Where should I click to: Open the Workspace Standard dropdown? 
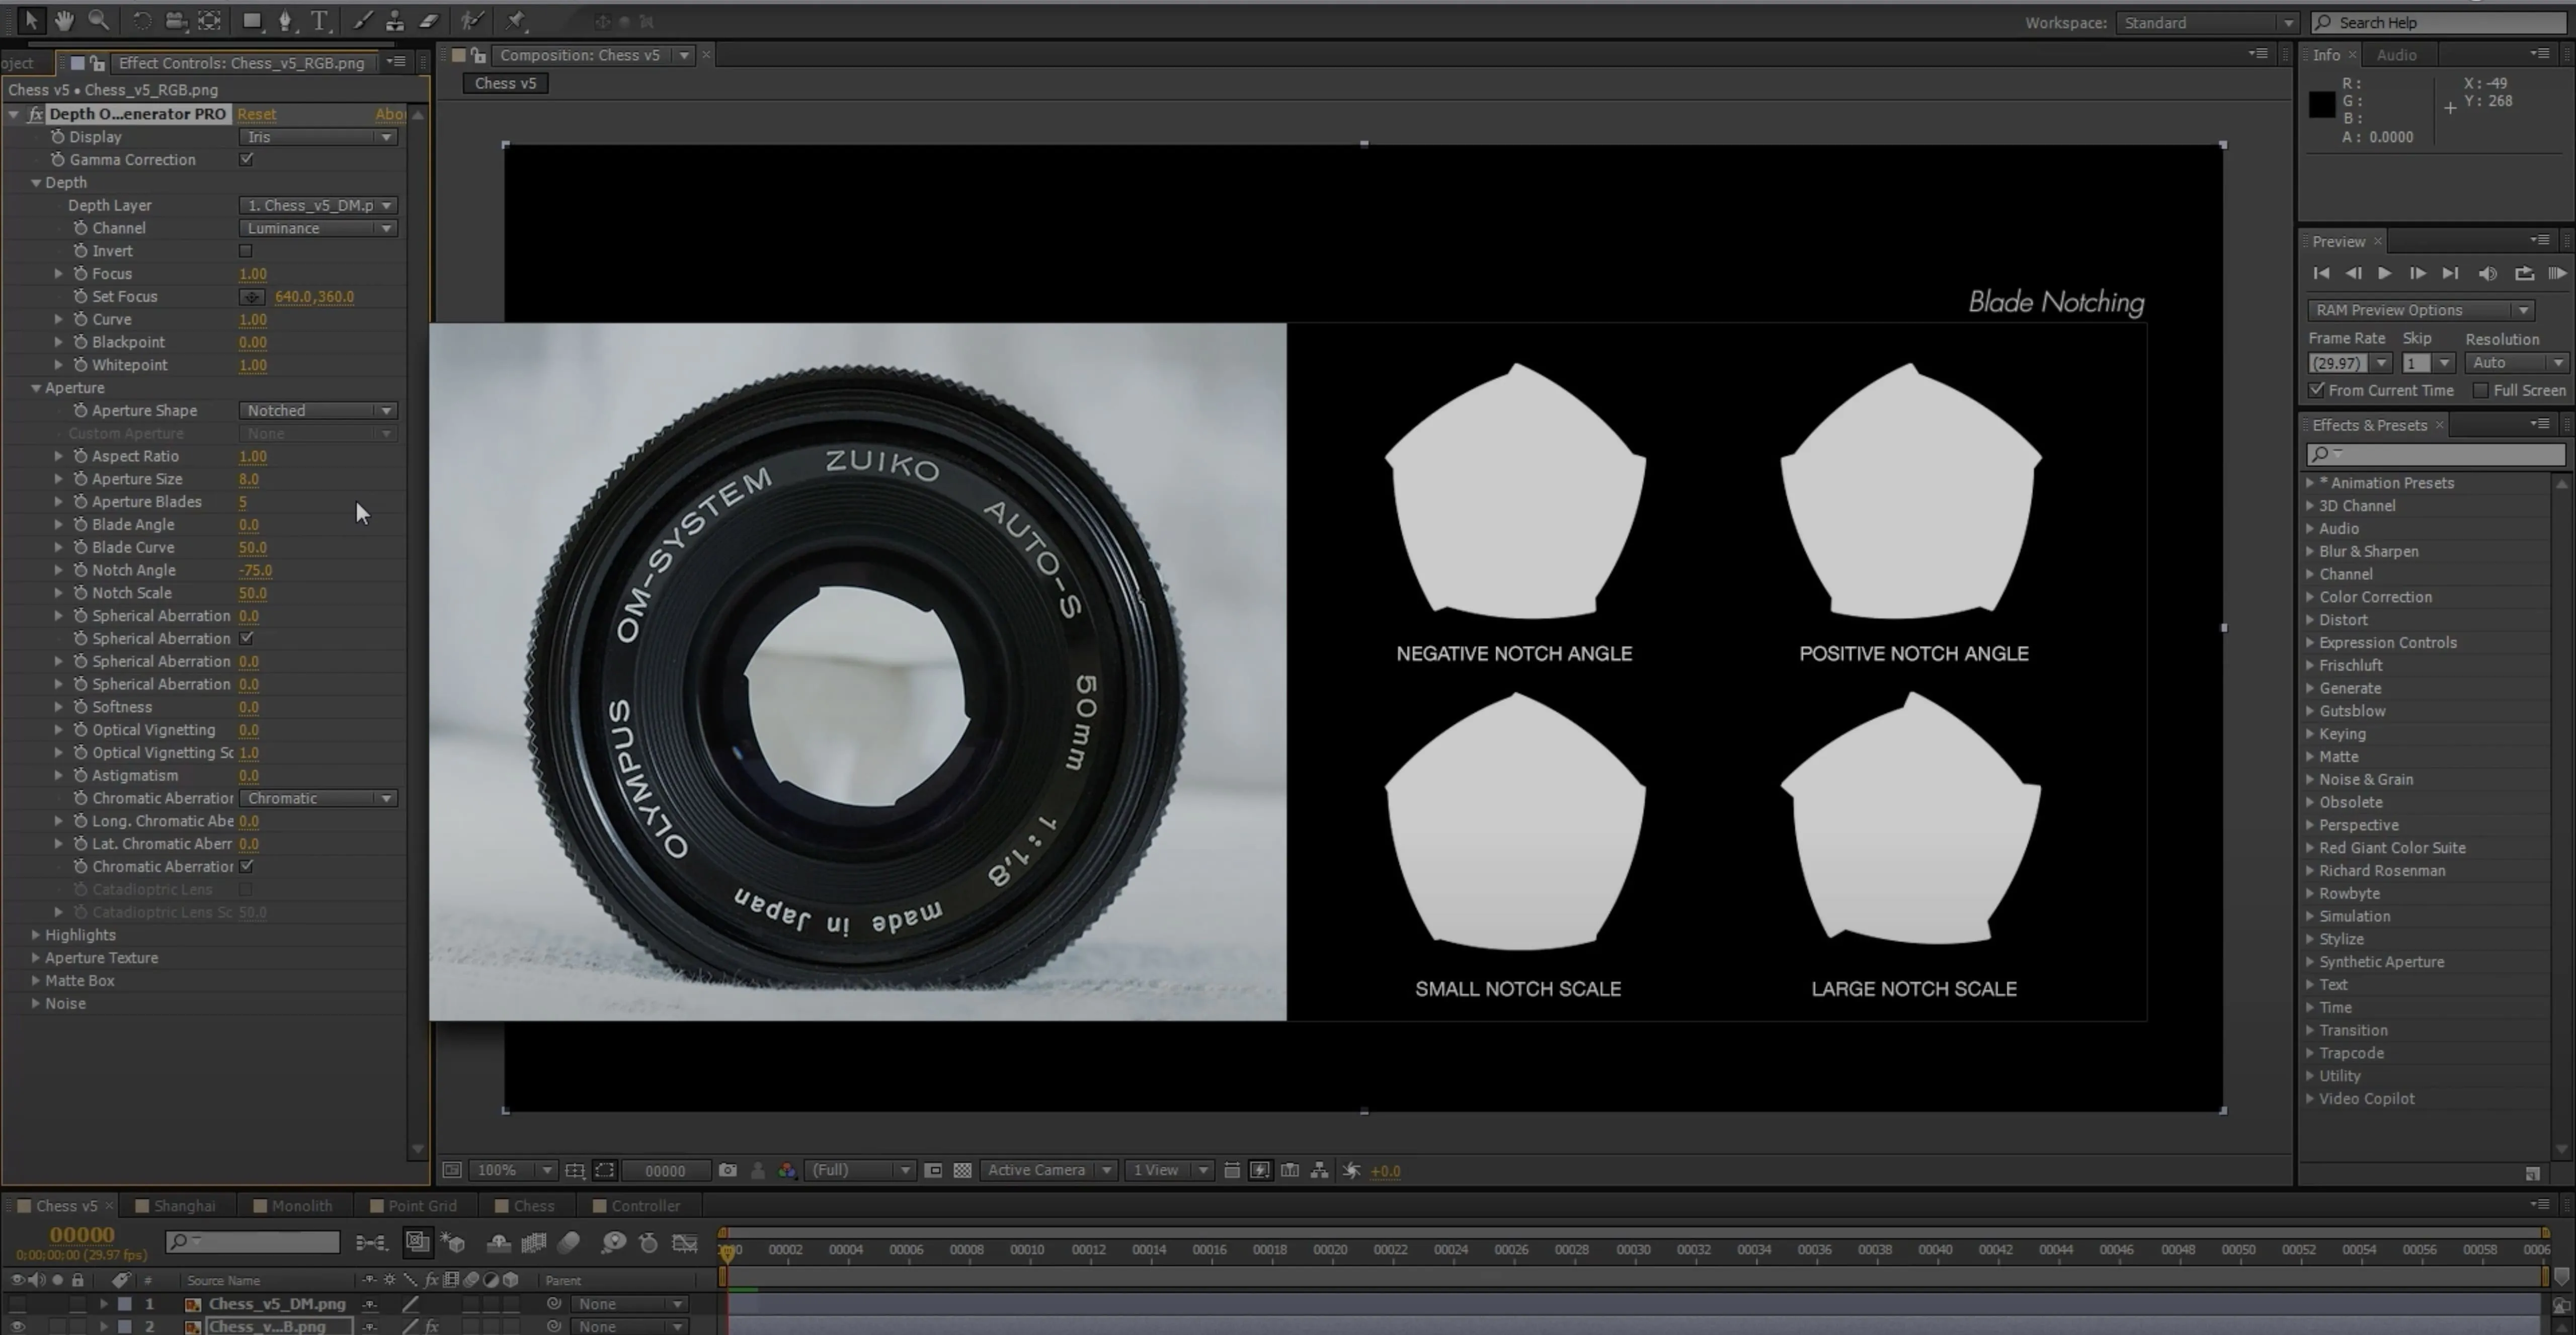pos(2207,23)
